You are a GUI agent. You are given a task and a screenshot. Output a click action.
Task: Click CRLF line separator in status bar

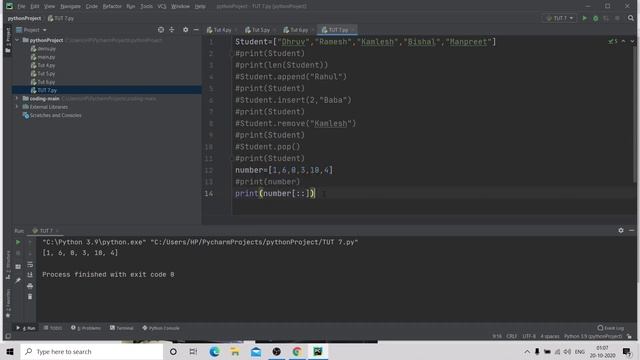click(511, 336)
